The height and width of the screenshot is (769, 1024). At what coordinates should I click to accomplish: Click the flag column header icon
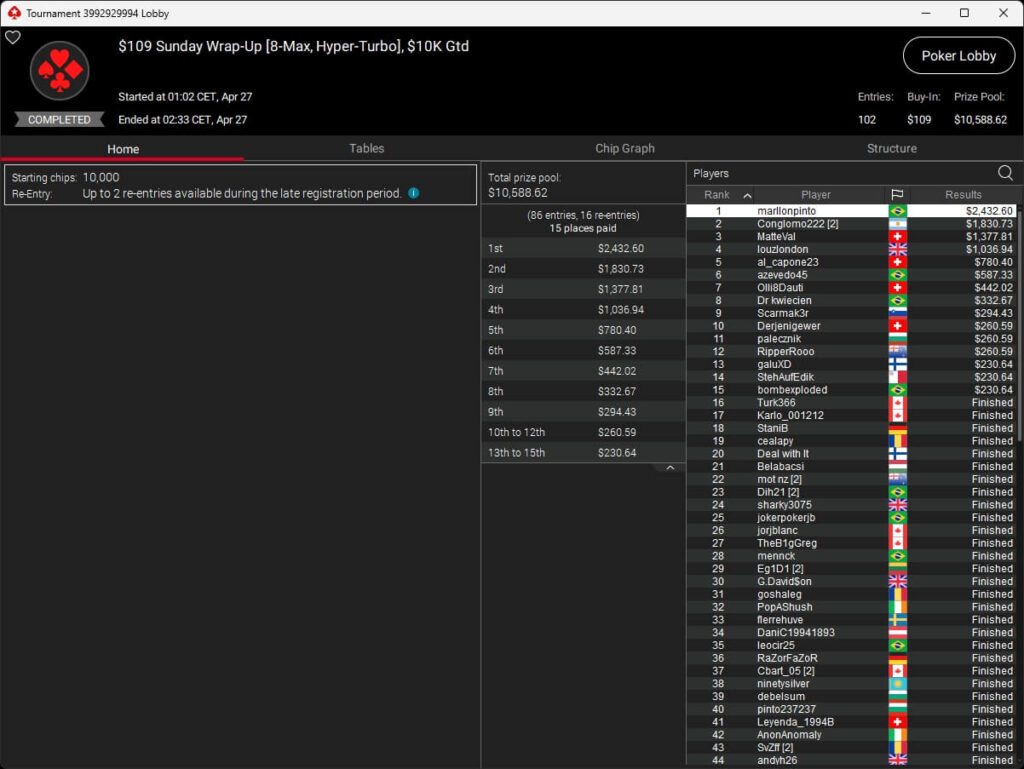[897, 195]
